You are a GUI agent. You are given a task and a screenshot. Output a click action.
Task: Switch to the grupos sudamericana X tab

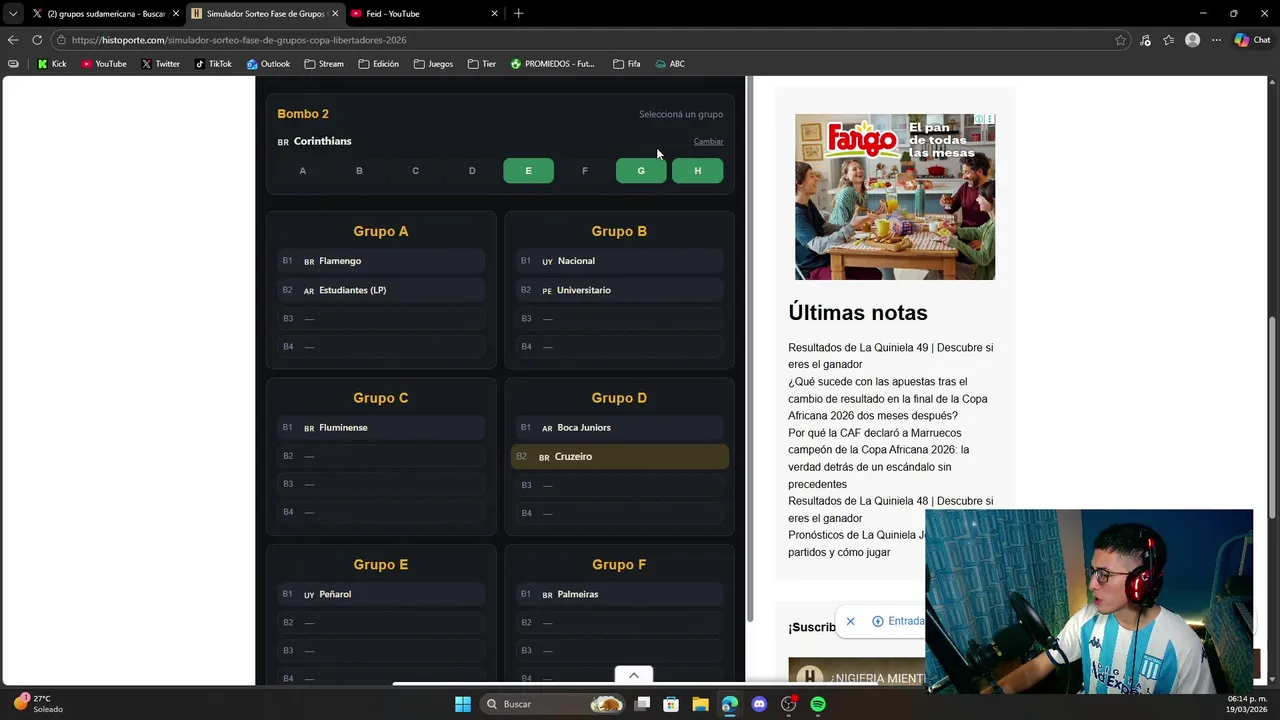104,14
